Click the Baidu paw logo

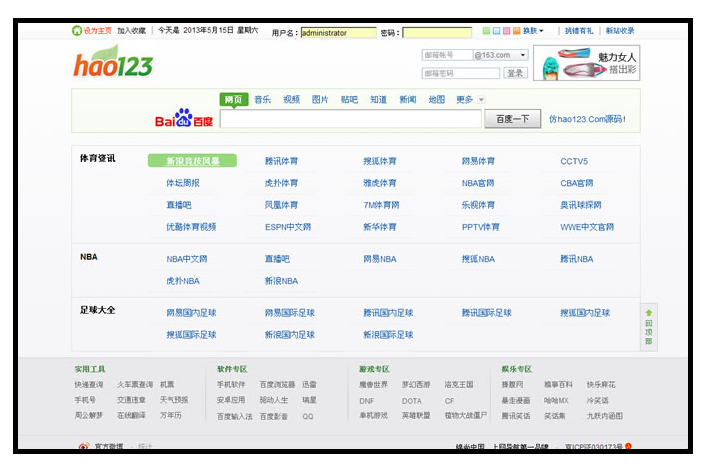pos(184,118)
